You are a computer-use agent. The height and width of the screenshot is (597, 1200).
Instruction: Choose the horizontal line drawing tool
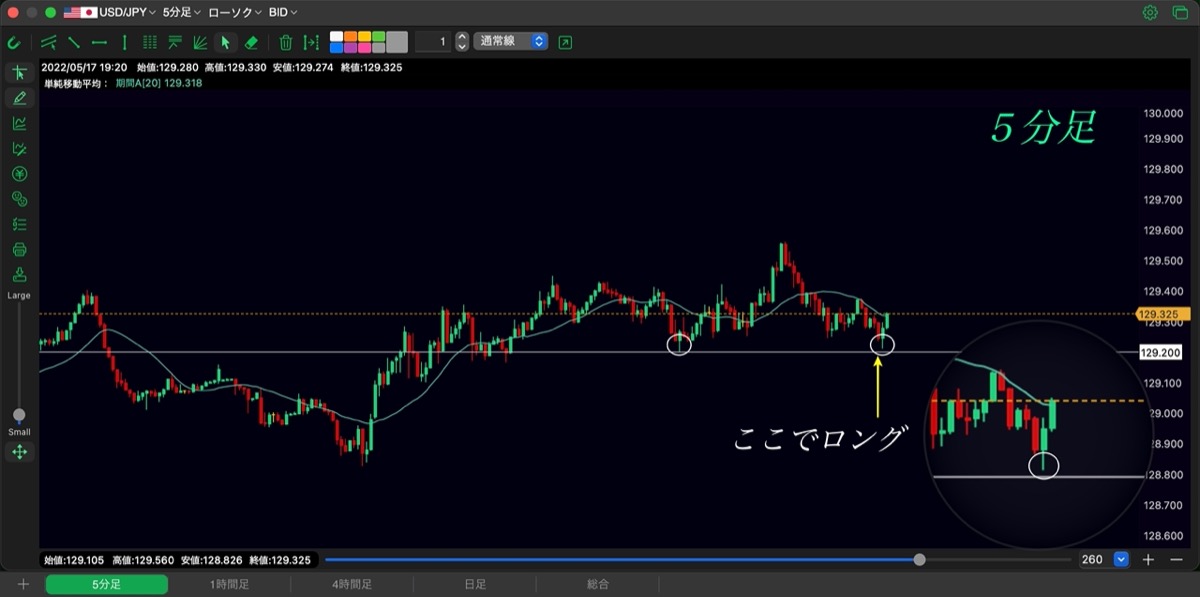click(99, 42)
